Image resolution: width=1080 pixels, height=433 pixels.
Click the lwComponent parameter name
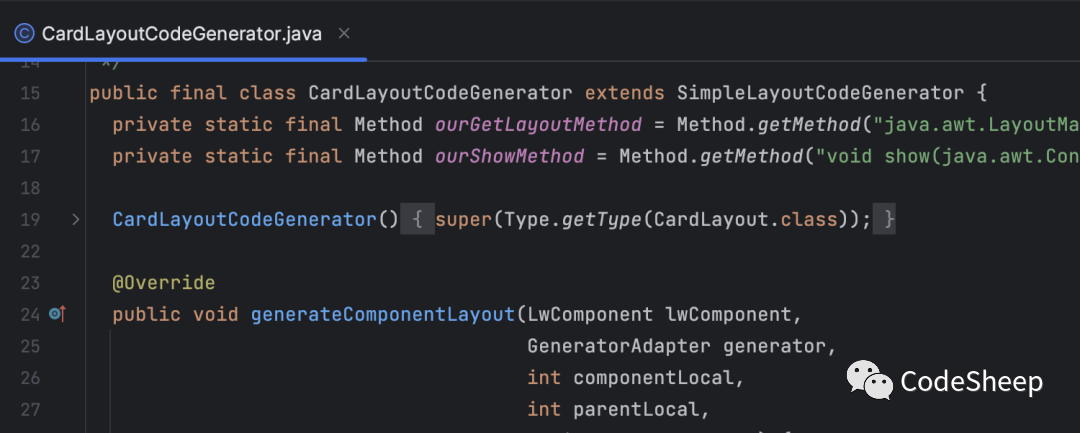(728, 315)
